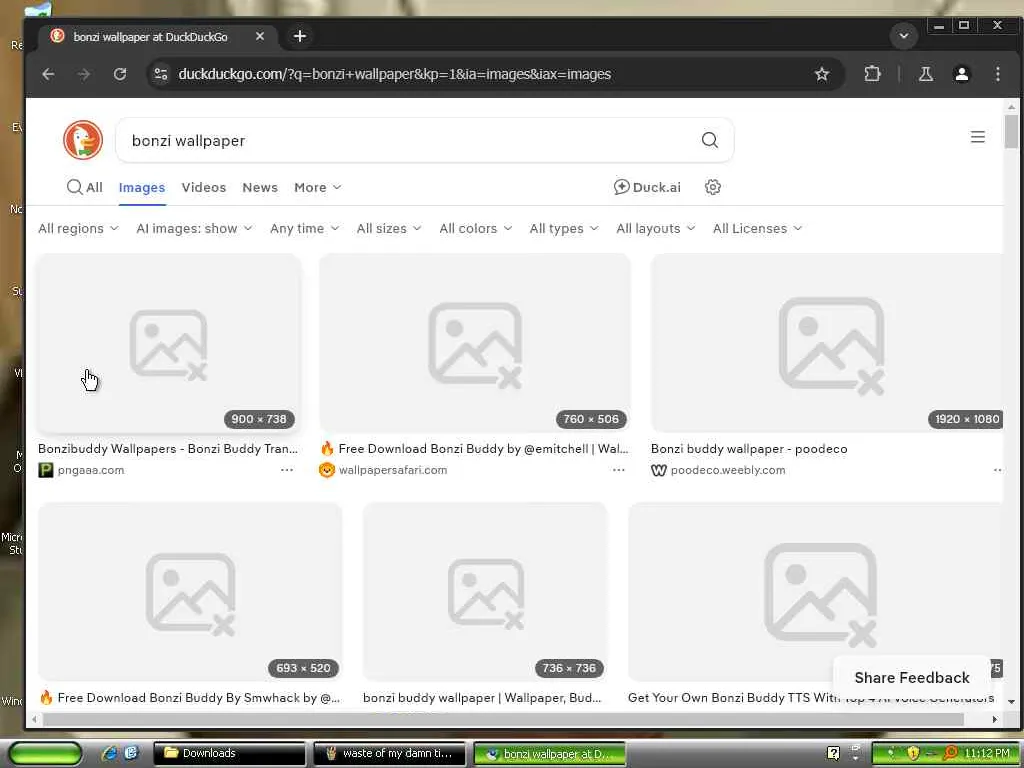This screenshot has width=1024, height=768.
Task: Open Bonzibuddy Wallpapers - Bonzi Buddy Tran... link
Action: pyautogui.click(x=168, y=449)
